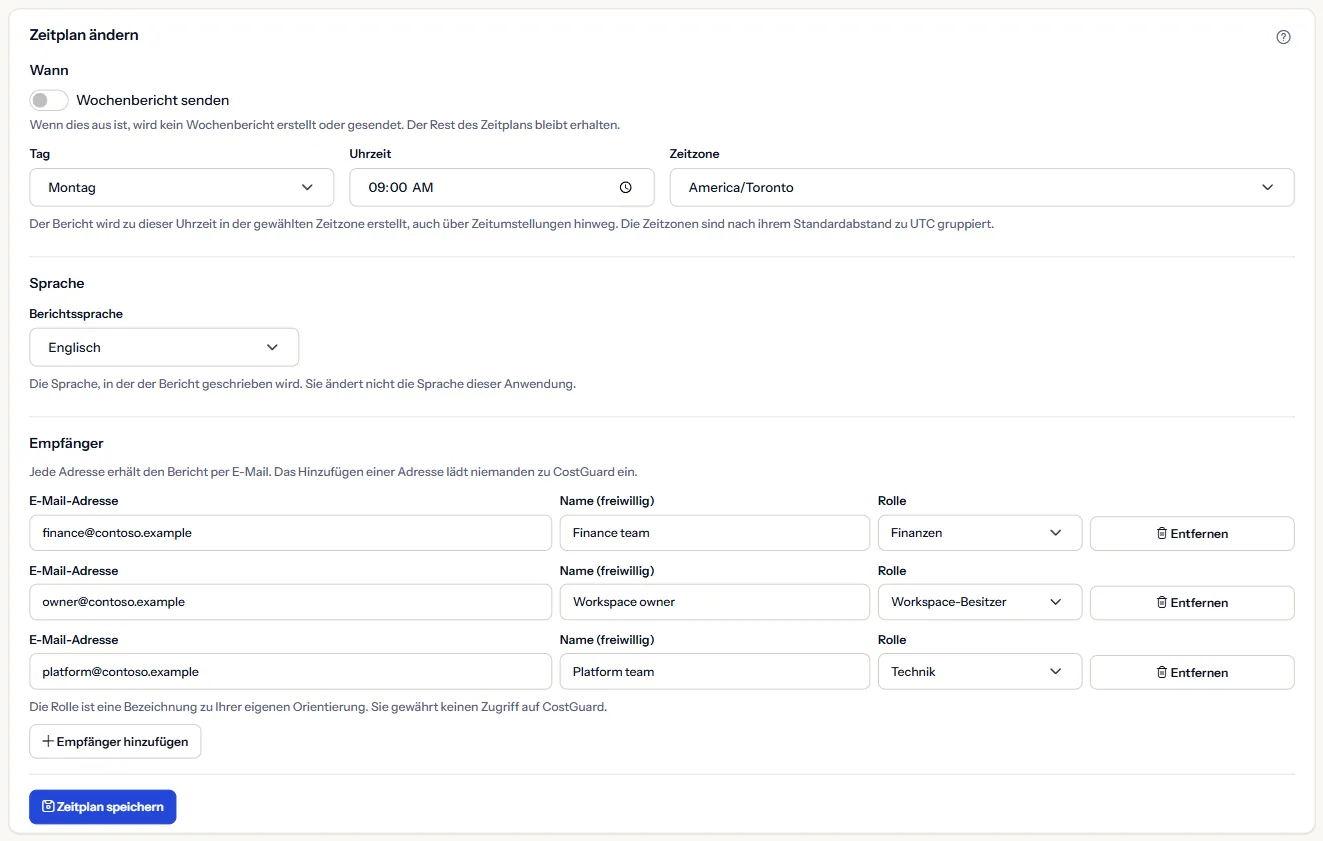This screenshot has width=1323, height=841.
Task: Remove recipient owner@contoso.example with Entfernen
Action: (x=1192, y=602)
